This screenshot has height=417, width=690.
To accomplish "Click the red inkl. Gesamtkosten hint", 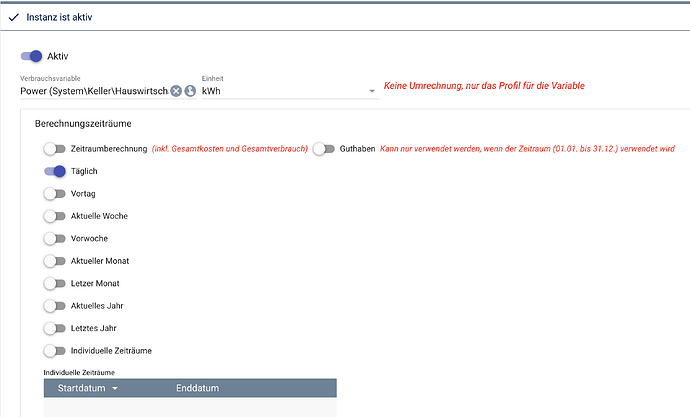I will coord(230,149).
